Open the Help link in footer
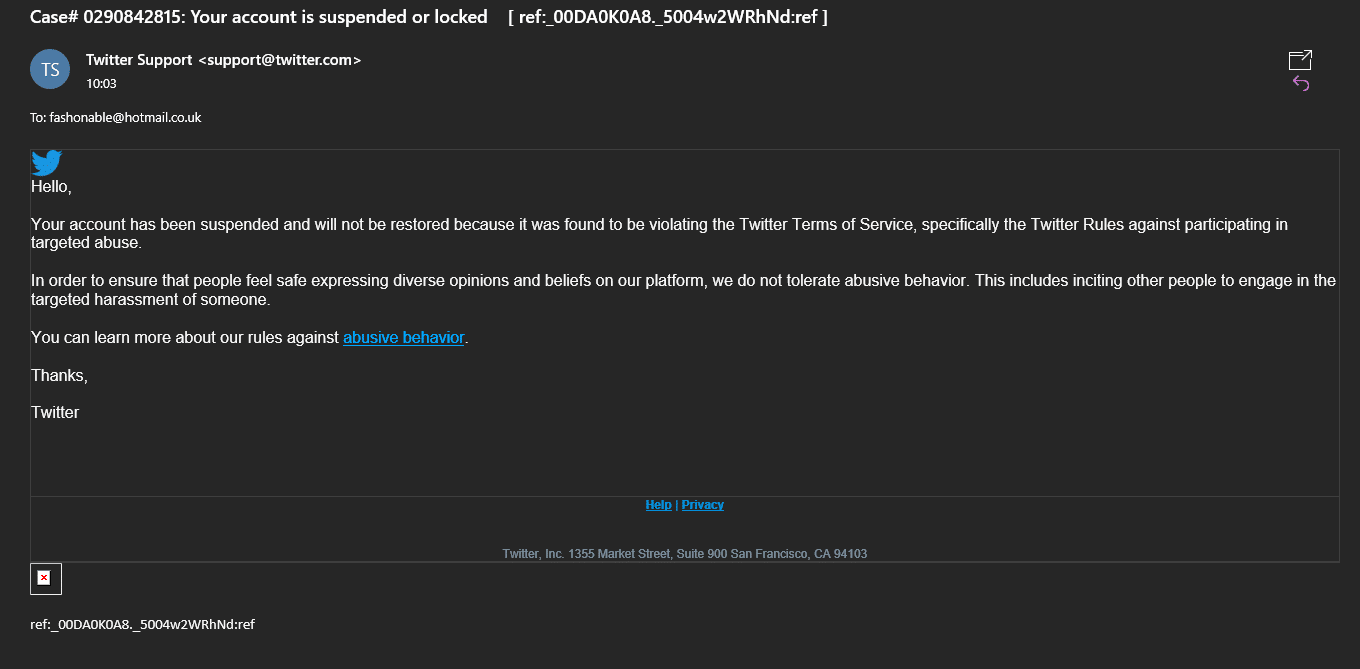Viewport: 1360px width, 669px height. pos(659,505)
